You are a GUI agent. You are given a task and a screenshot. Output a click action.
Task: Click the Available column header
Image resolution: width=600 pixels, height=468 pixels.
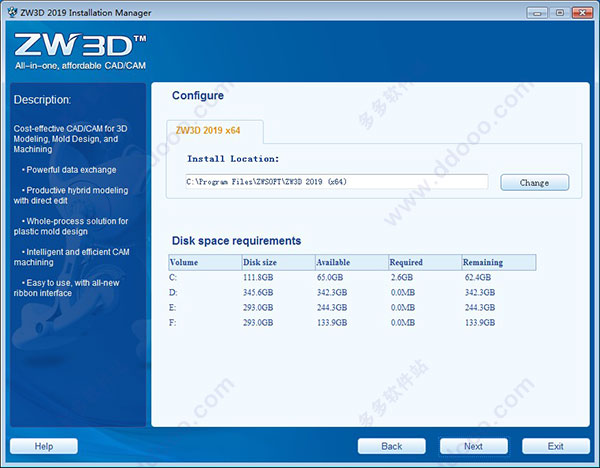(352, 262)
